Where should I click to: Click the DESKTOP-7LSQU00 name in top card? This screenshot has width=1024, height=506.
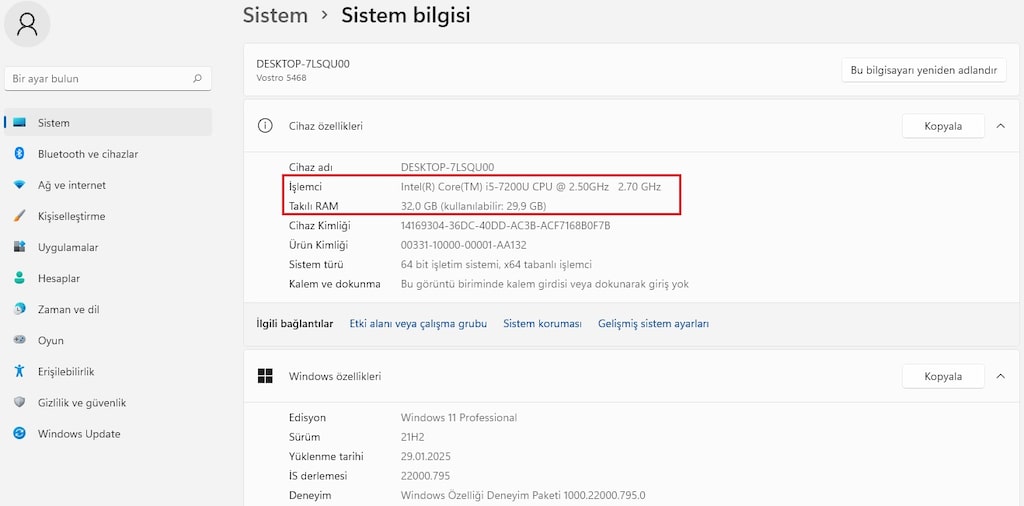pyautogui.click(x=303, y=64)
